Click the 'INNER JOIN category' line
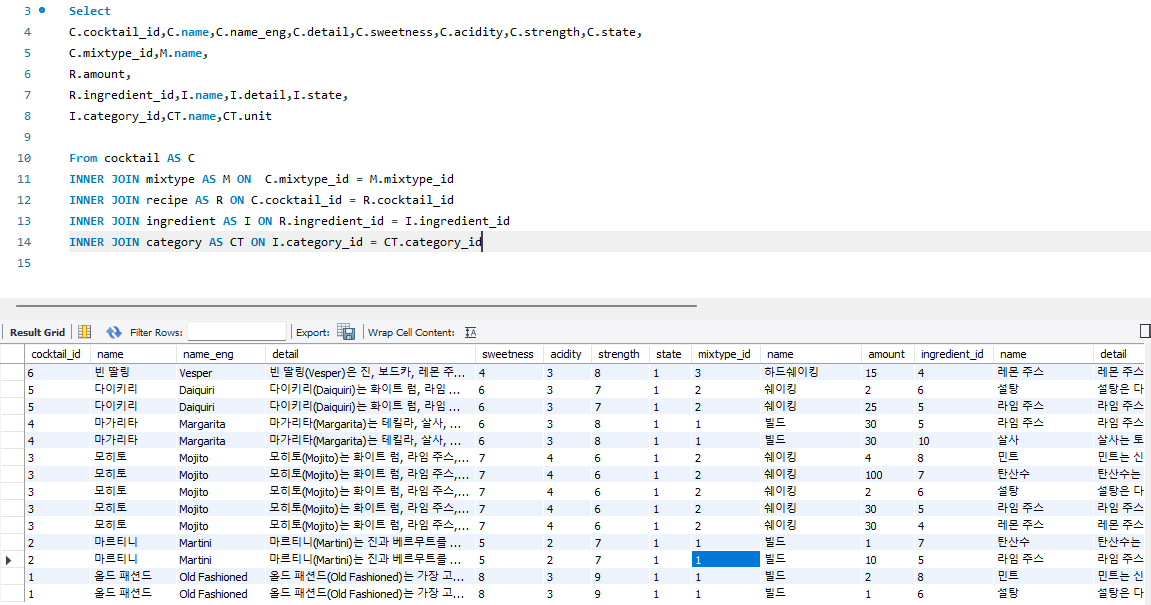This screenshot has width=1151, height=605. point(275,242)
